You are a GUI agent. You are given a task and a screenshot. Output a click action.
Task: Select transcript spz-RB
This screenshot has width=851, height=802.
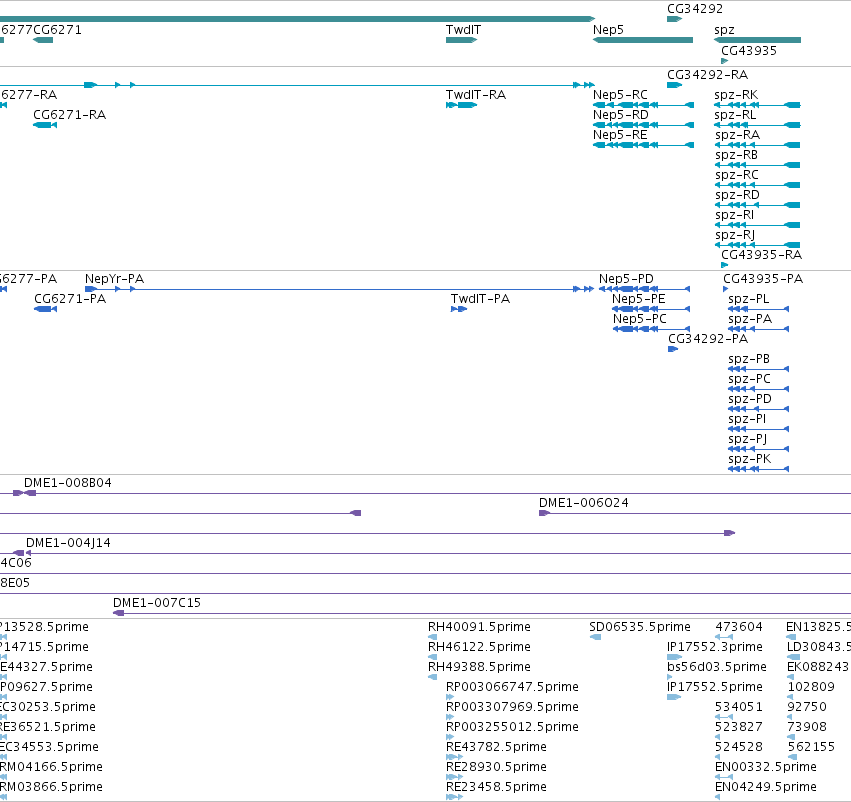758,165
